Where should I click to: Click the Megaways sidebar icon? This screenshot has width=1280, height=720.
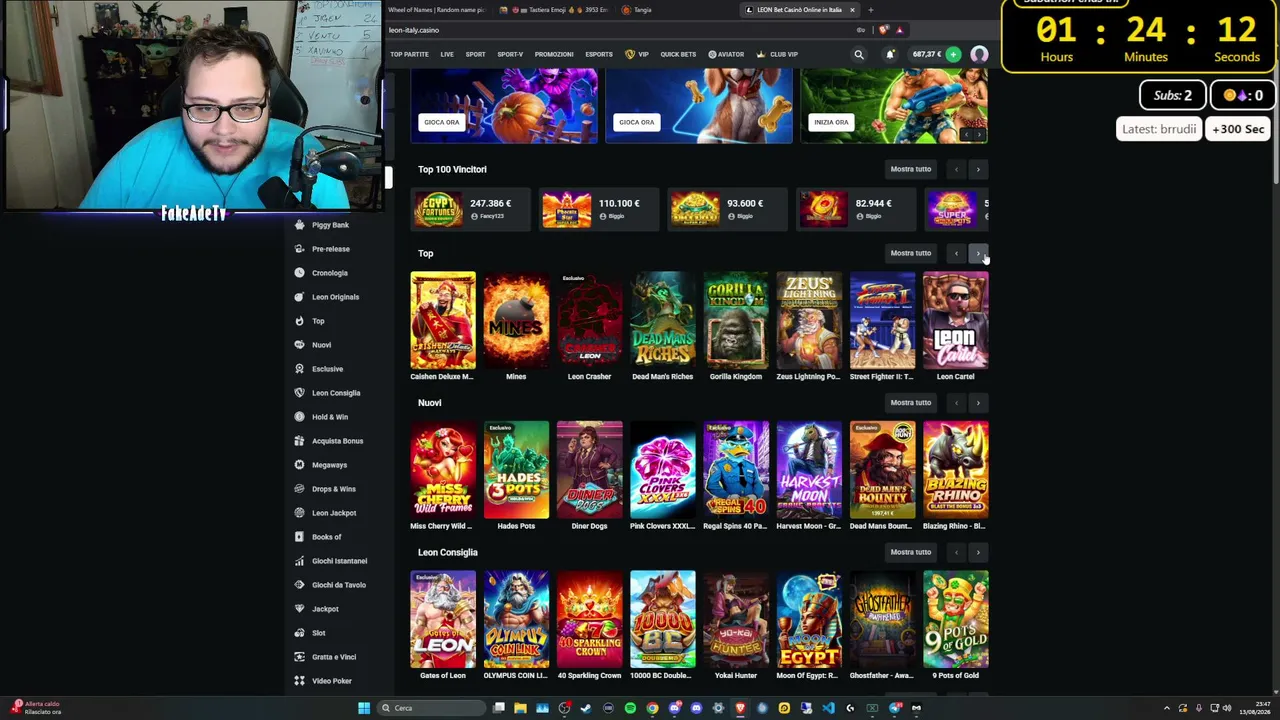click(300, 465)
